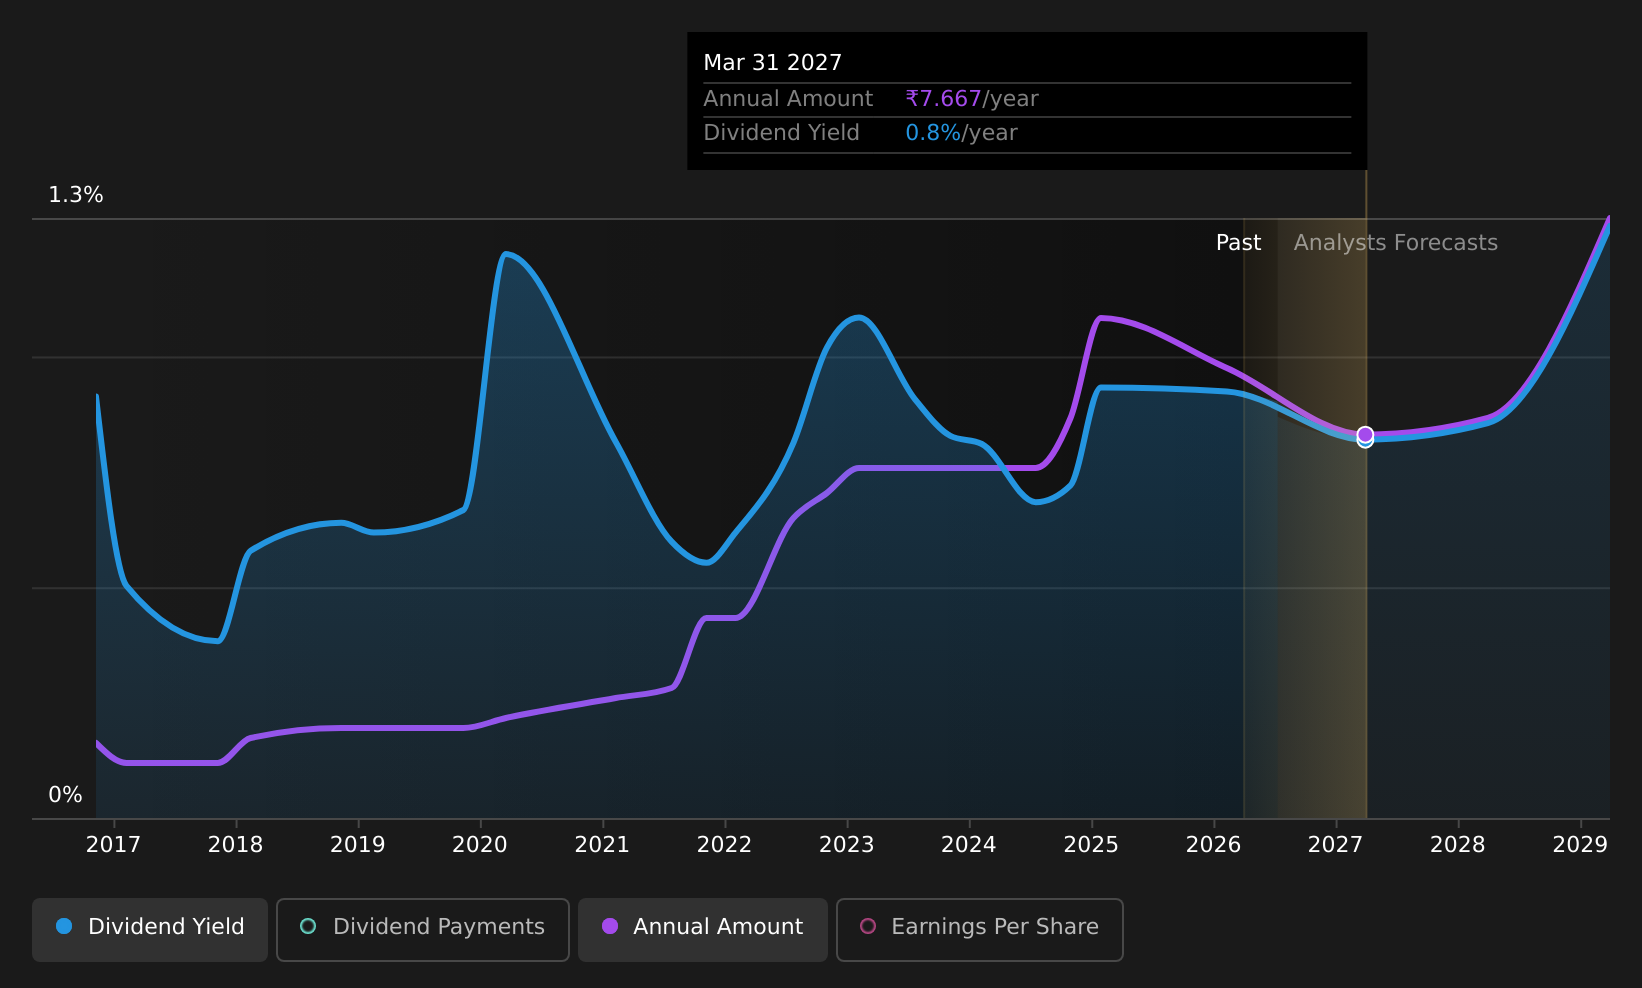Click the 2025 x-axis label
The width and height of the screenshot is (1642, 988).
click(x=1091, y=845)
